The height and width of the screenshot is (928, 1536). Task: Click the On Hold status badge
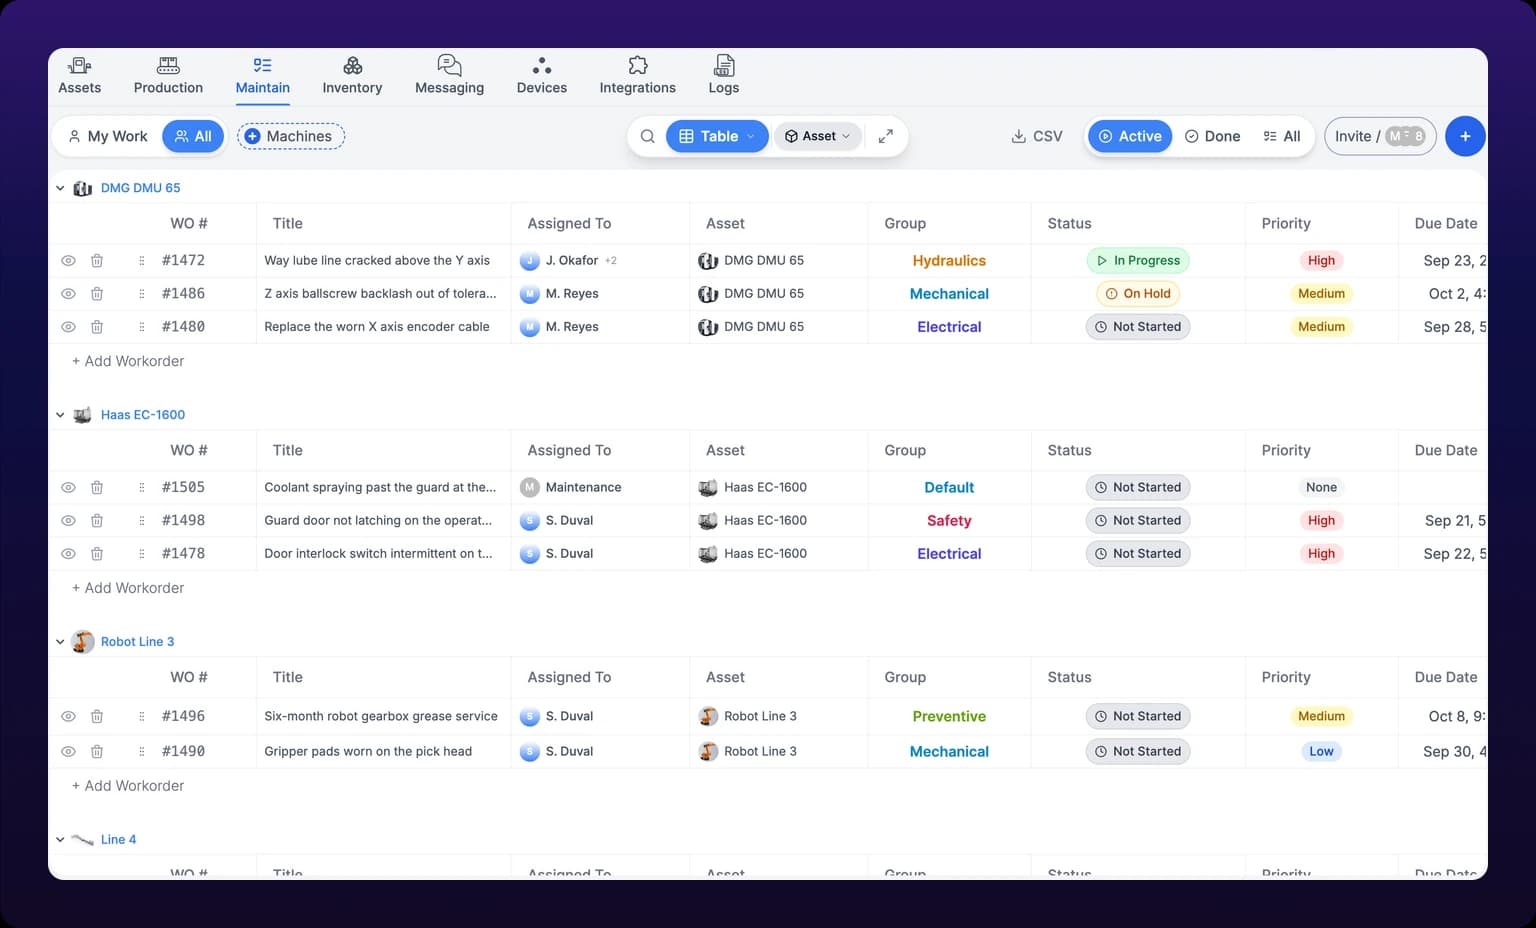tap(1138, 293)
